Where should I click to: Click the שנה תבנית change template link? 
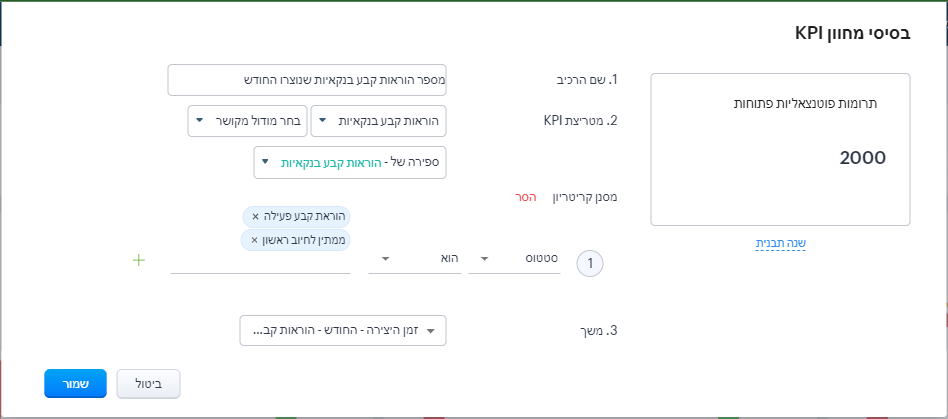tap(781, 244)
